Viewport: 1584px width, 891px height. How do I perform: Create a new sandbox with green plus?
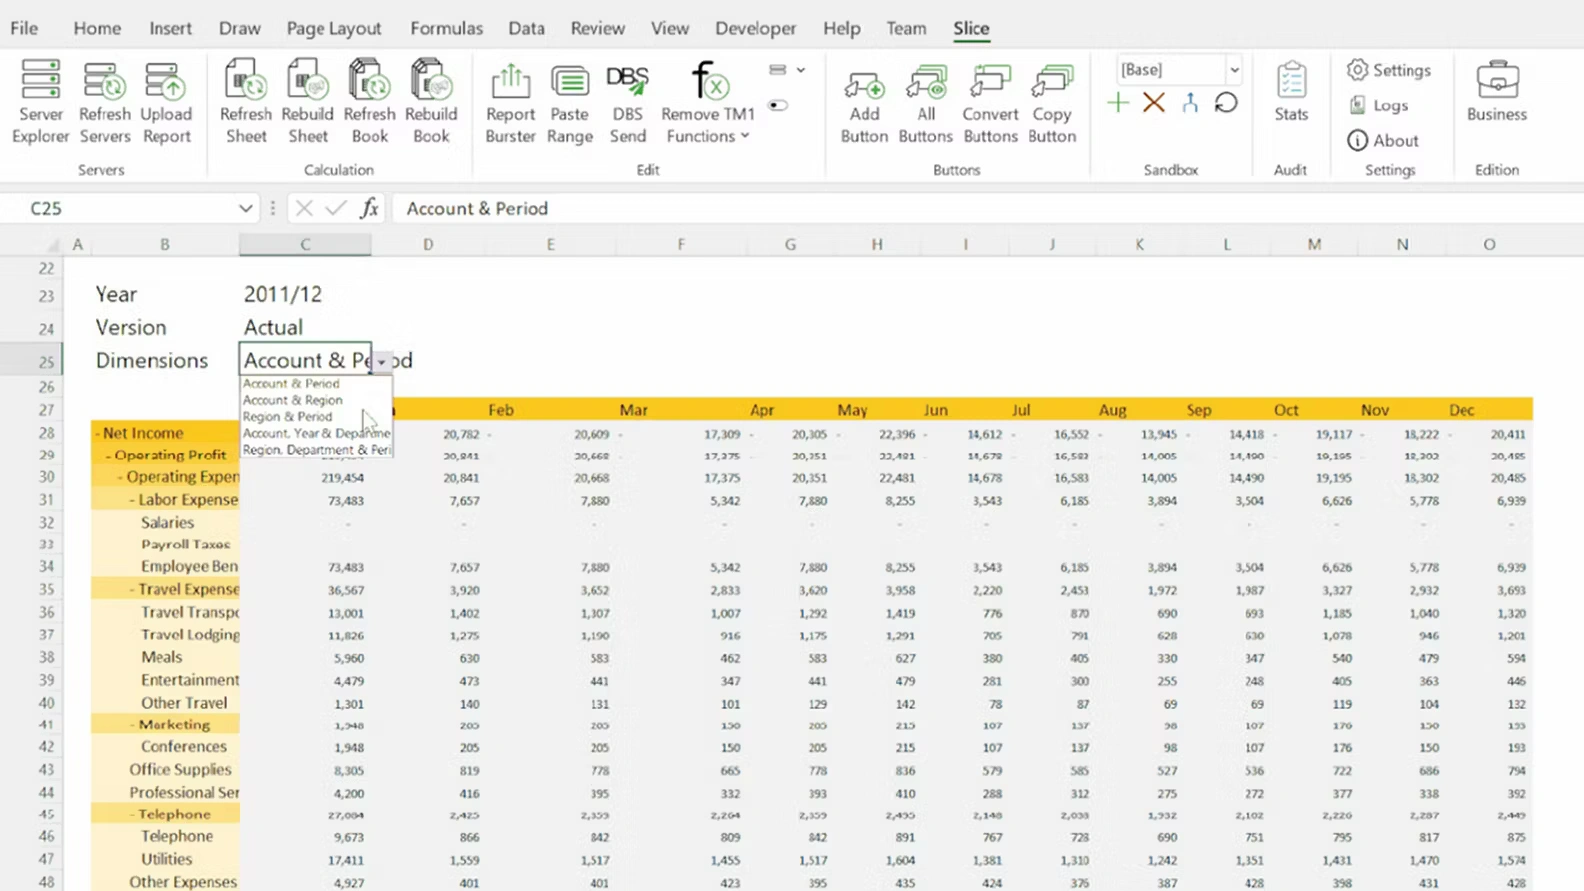(1118, 103)
